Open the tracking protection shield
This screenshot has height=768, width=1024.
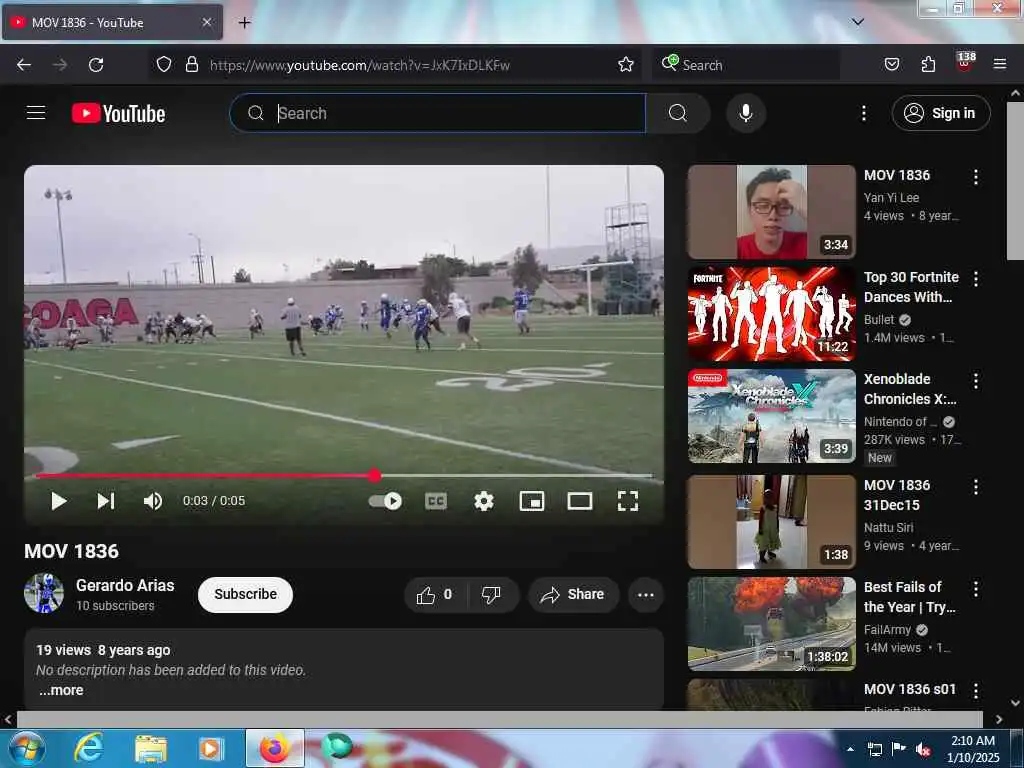click(x=164, y=64)
